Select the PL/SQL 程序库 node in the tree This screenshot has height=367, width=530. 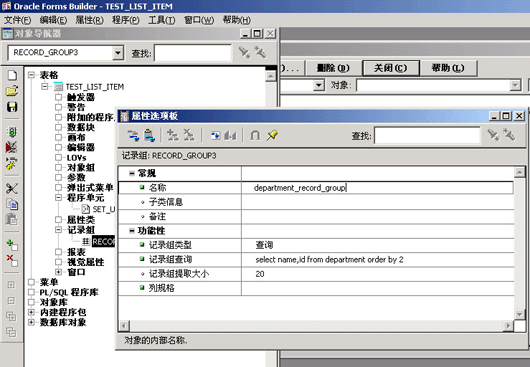pyautogui.click(x=69, y=292)
